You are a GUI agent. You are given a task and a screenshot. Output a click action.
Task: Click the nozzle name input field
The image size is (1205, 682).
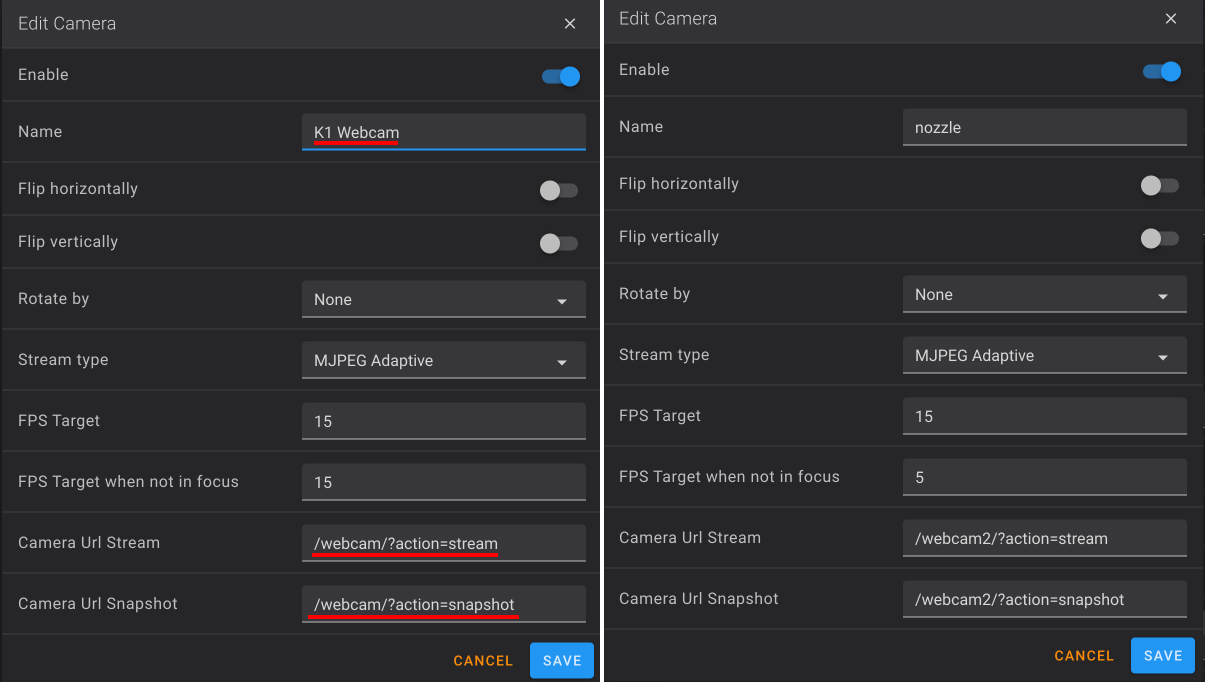tap(1045, 127)
